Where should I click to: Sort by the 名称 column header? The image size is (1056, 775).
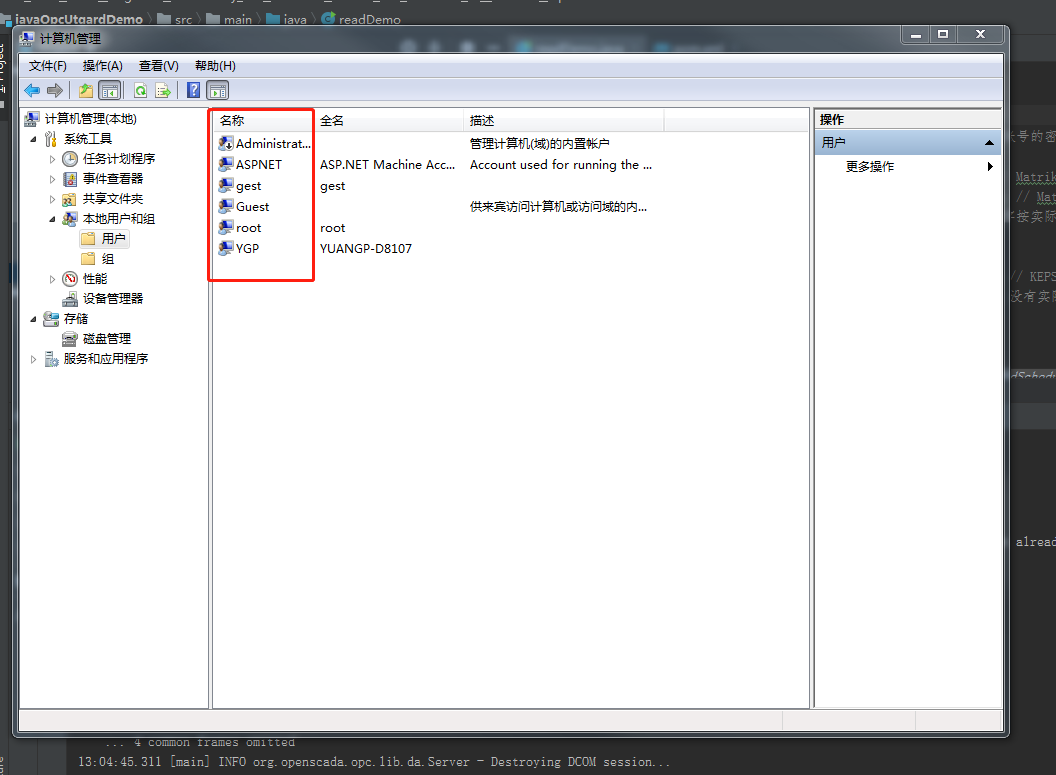pyautogui.click(x=233, y=119)
